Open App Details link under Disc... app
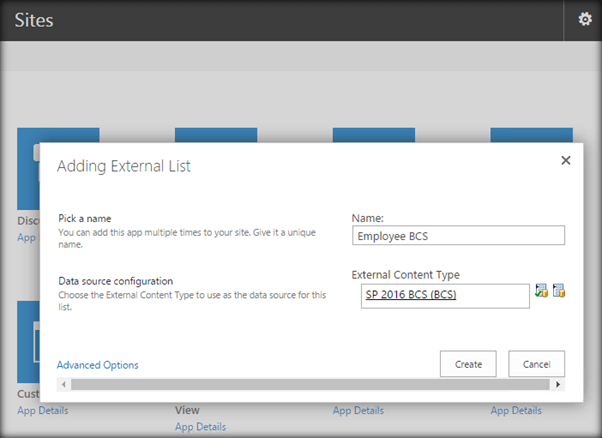Image resolution: width=602 pixels, height=438 pixels. point(28,237)
